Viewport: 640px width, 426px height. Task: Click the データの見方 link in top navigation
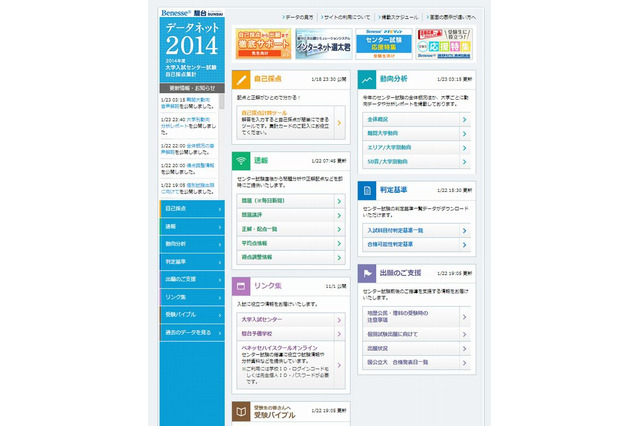pyautogui.click(x=299, y=17)
